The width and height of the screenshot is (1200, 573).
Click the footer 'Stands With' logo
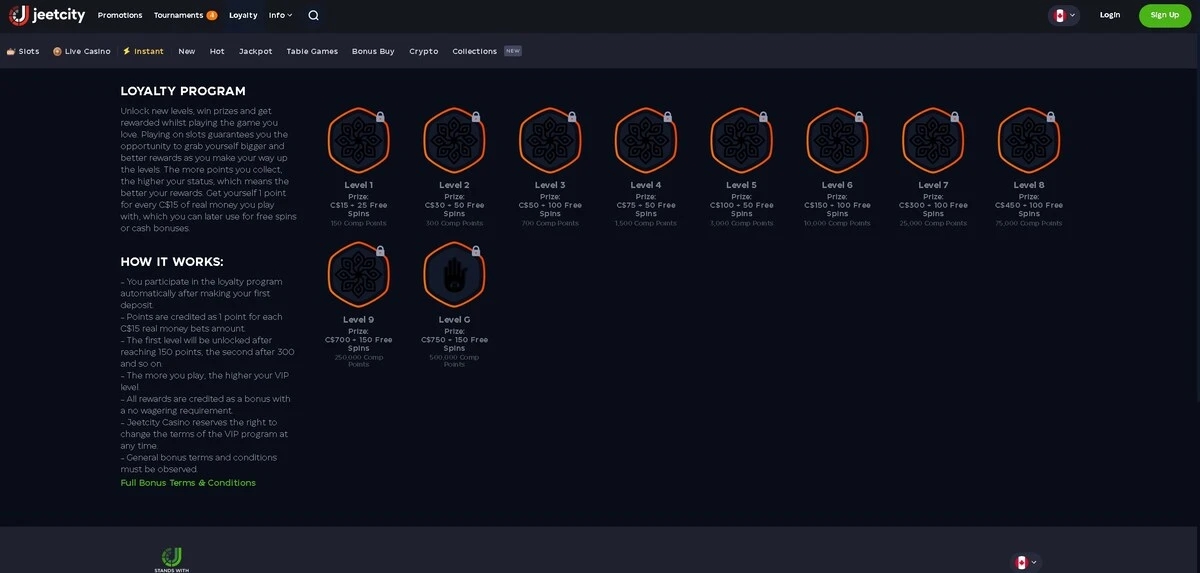[172, 559]
